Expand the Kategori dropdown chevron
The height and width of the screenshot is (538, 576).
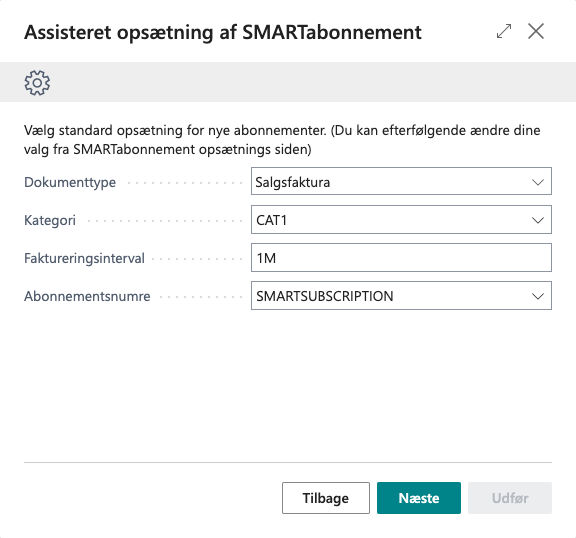[538, 220]
